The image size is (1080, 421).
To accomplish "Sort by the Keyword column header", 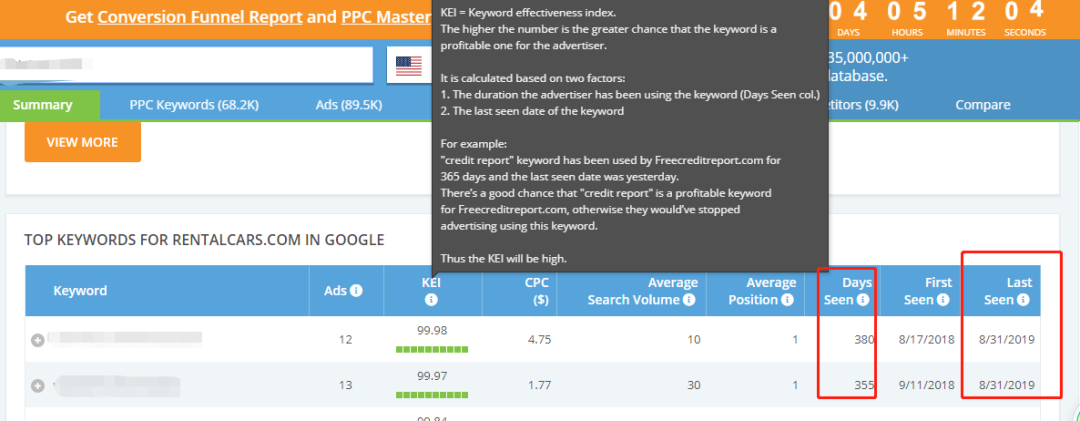I will point(80,291).
